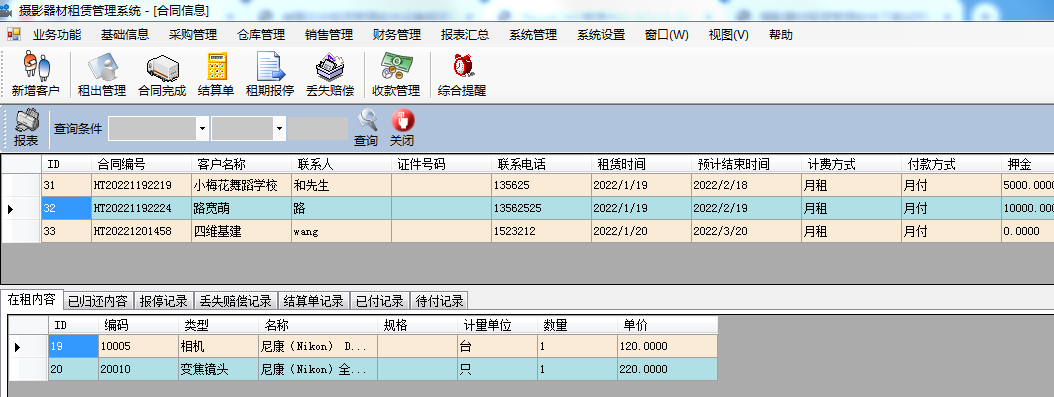Click item code 20010 cell
Image resolution: width=1054 pixels, height=397 pixels.
(138, 369)
